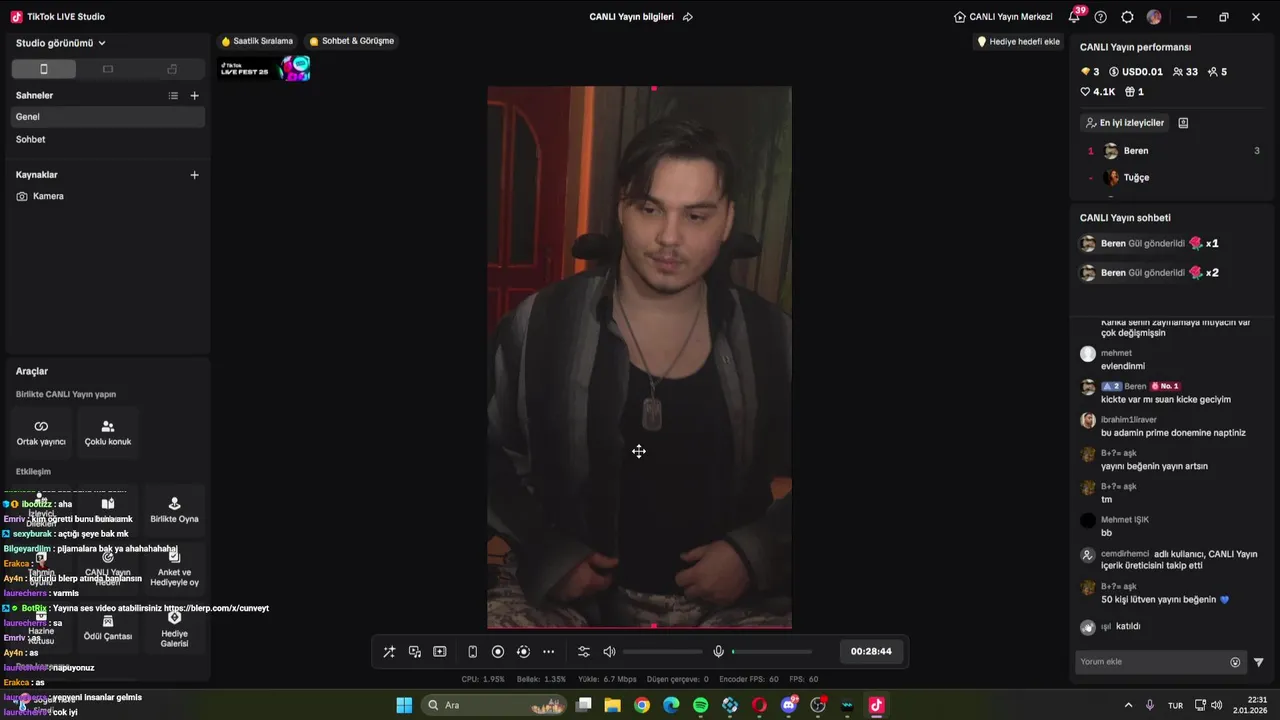This screenshot has height=720, width=1280.
Task: Click the phone preview icon in bottom toolbar
Action: (x=473, y=652)
